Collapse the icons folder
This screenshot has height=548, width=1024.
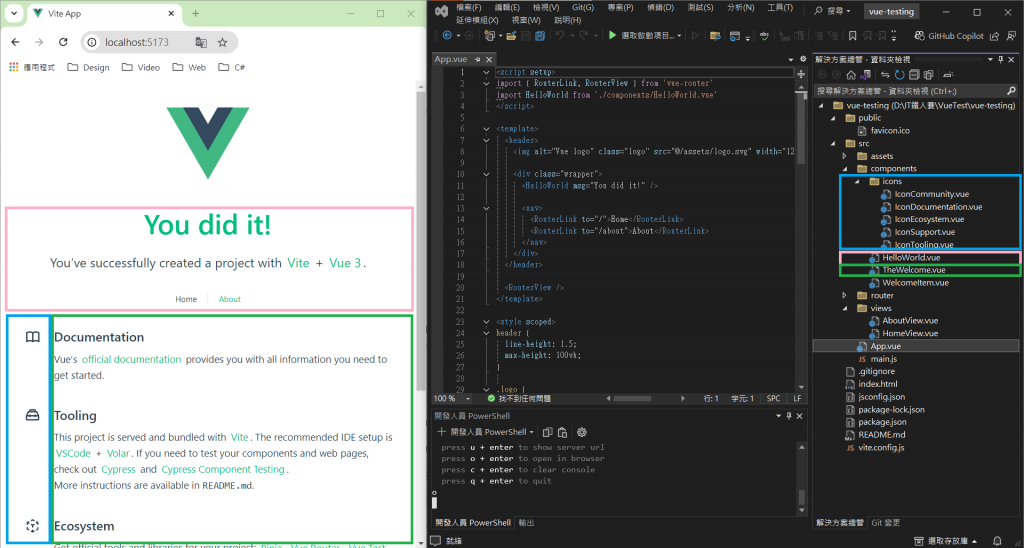click(857, 182)
